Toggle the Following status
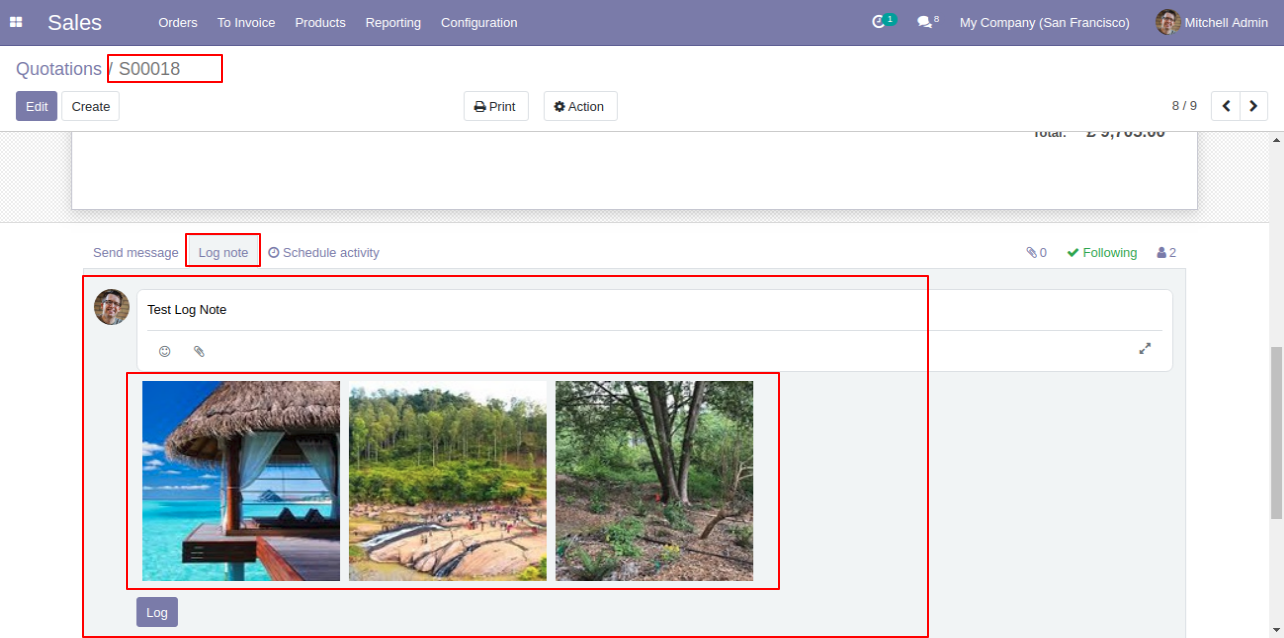 click(1102, 253)
